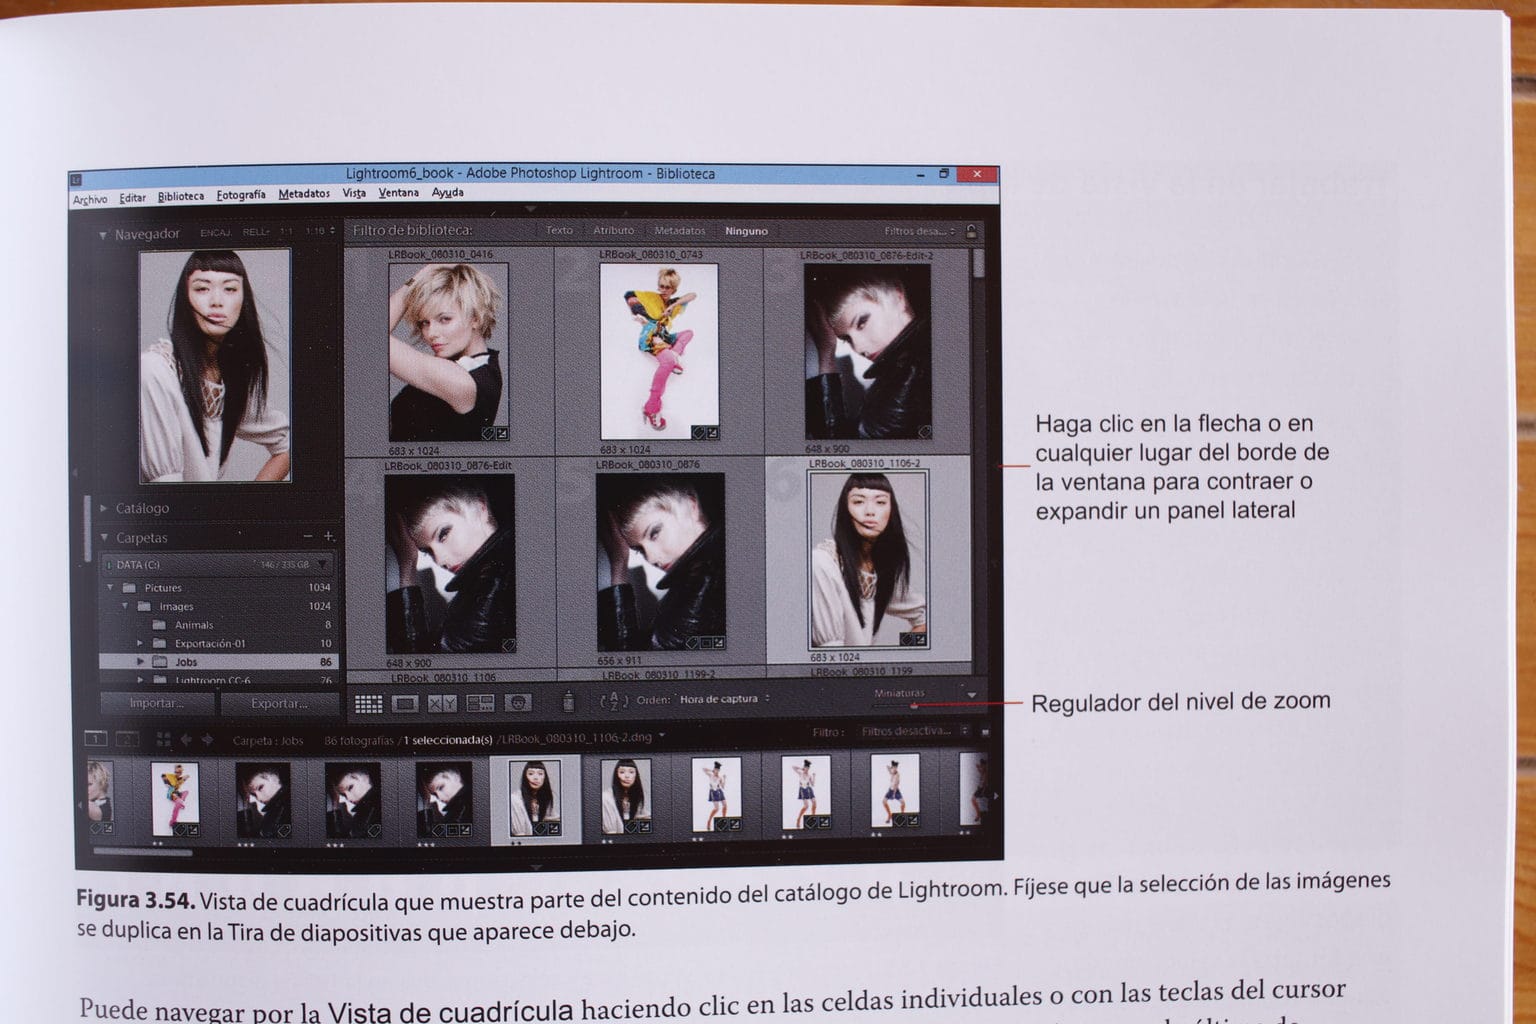Open Compare view (XY) icon
The width and height of the screenshot is (1536, 1024).
tap(442, 704)
